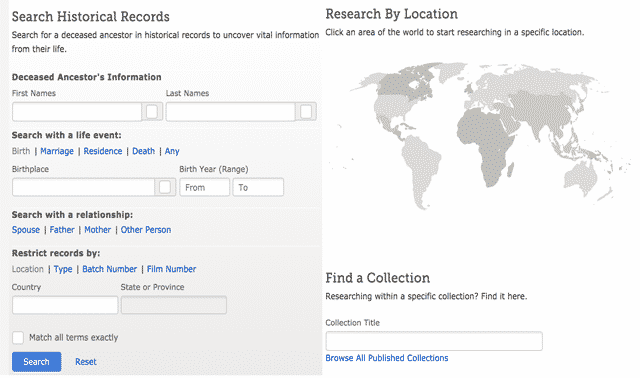Open Browse All Published Collections link
Viewport: 640px width, 378px height.
(387, 358)
